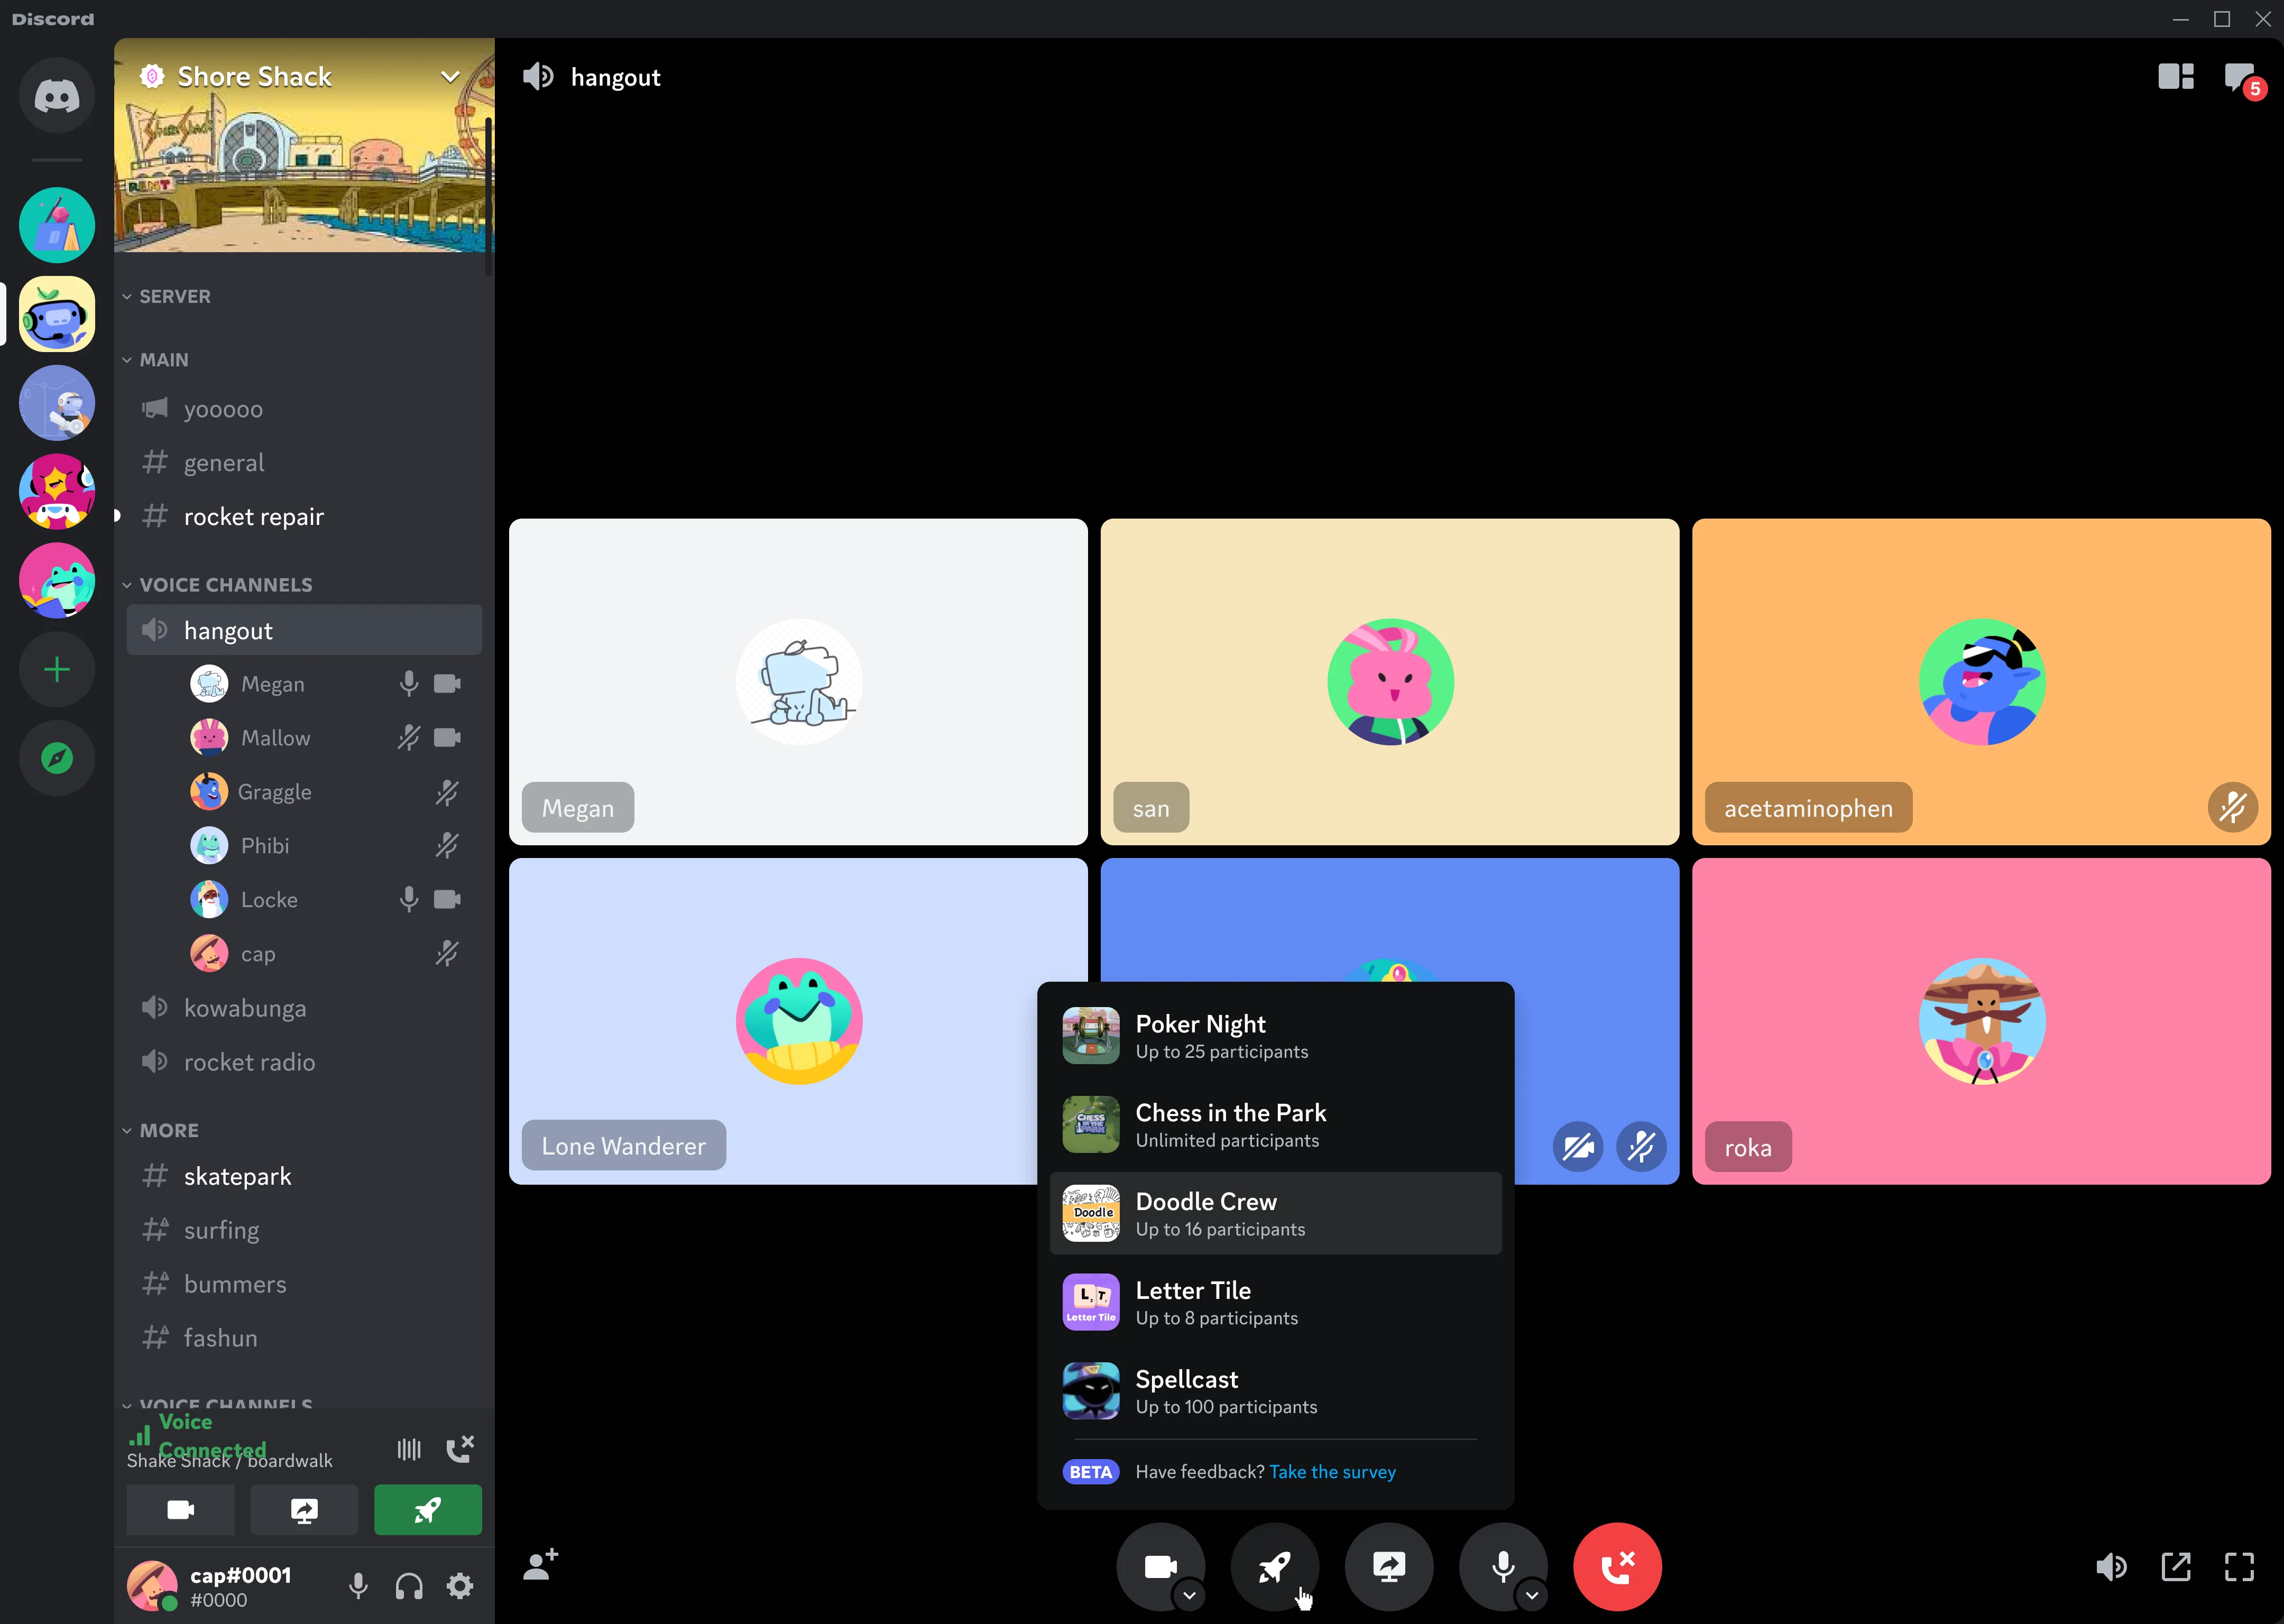The width and height of the screenshot is (2284, 1624).
Task: End the call with the red disconnect button
Action: pos(1617,1566)
